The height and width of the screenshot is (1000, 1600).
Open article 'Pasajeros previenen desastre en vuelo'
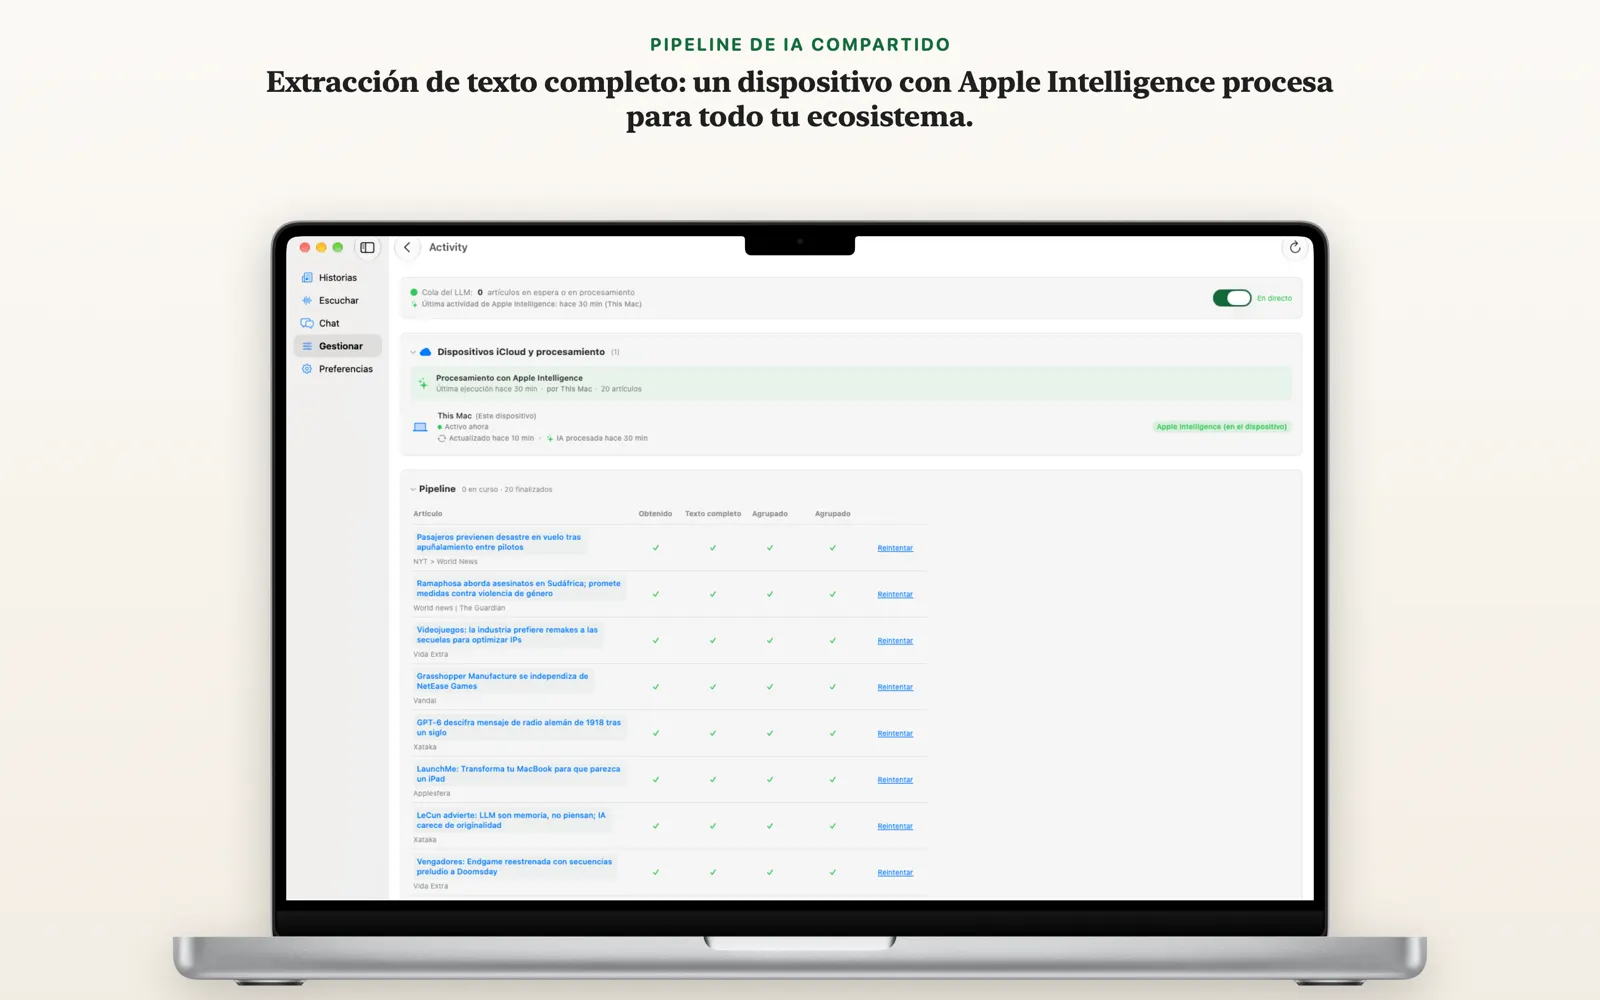pyautogui.click(x=499, y=542)
